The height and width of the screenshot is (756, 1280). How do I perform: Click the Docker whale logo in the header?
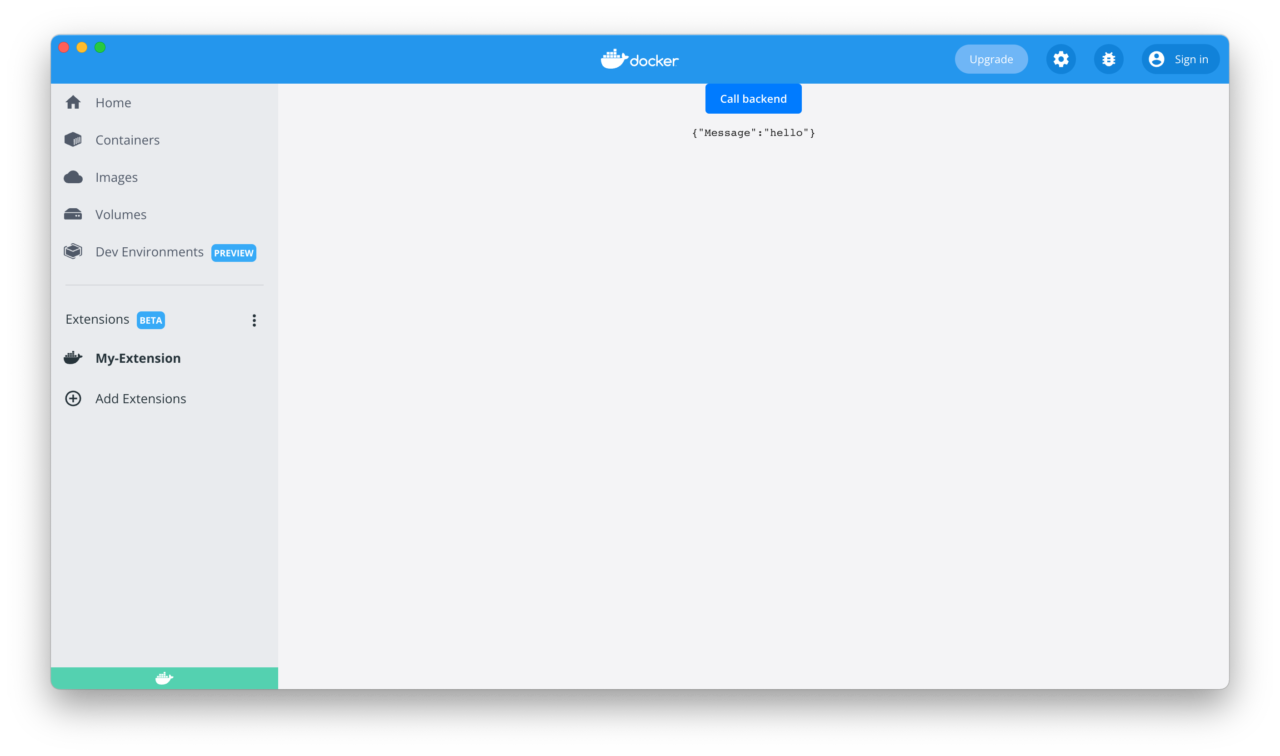click(x=639, y=59)
